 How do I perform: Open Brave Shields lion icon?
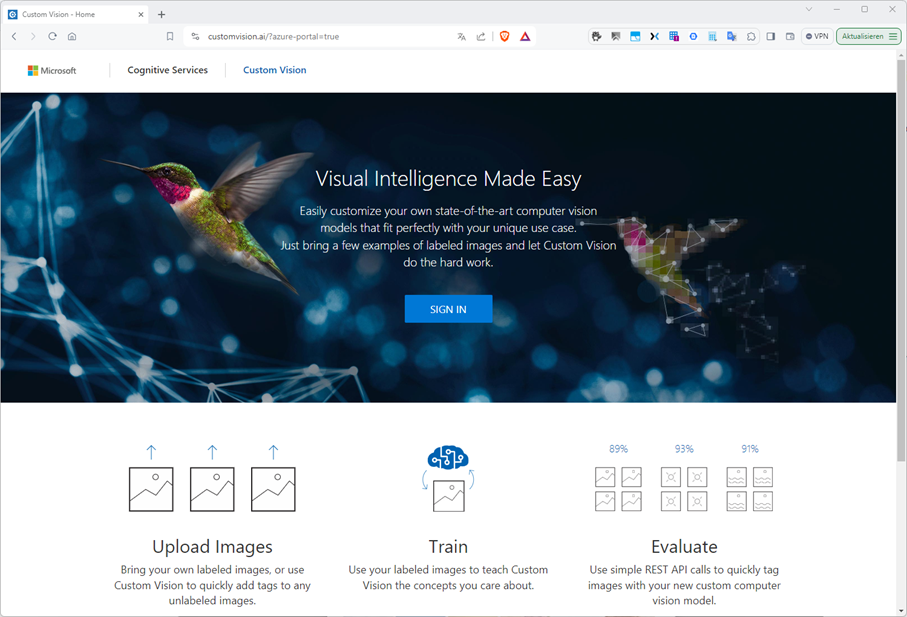click(x=504, y=36)
